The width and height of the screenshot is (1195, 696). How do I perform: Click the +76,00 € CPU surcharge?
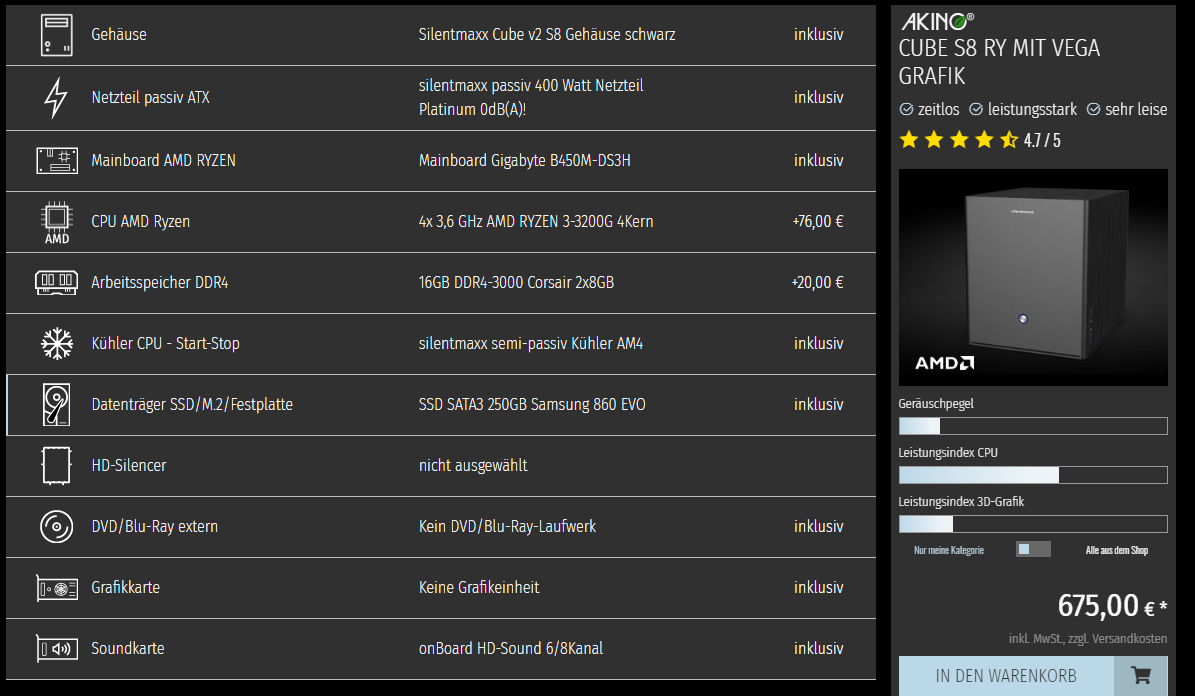(818, 221)
